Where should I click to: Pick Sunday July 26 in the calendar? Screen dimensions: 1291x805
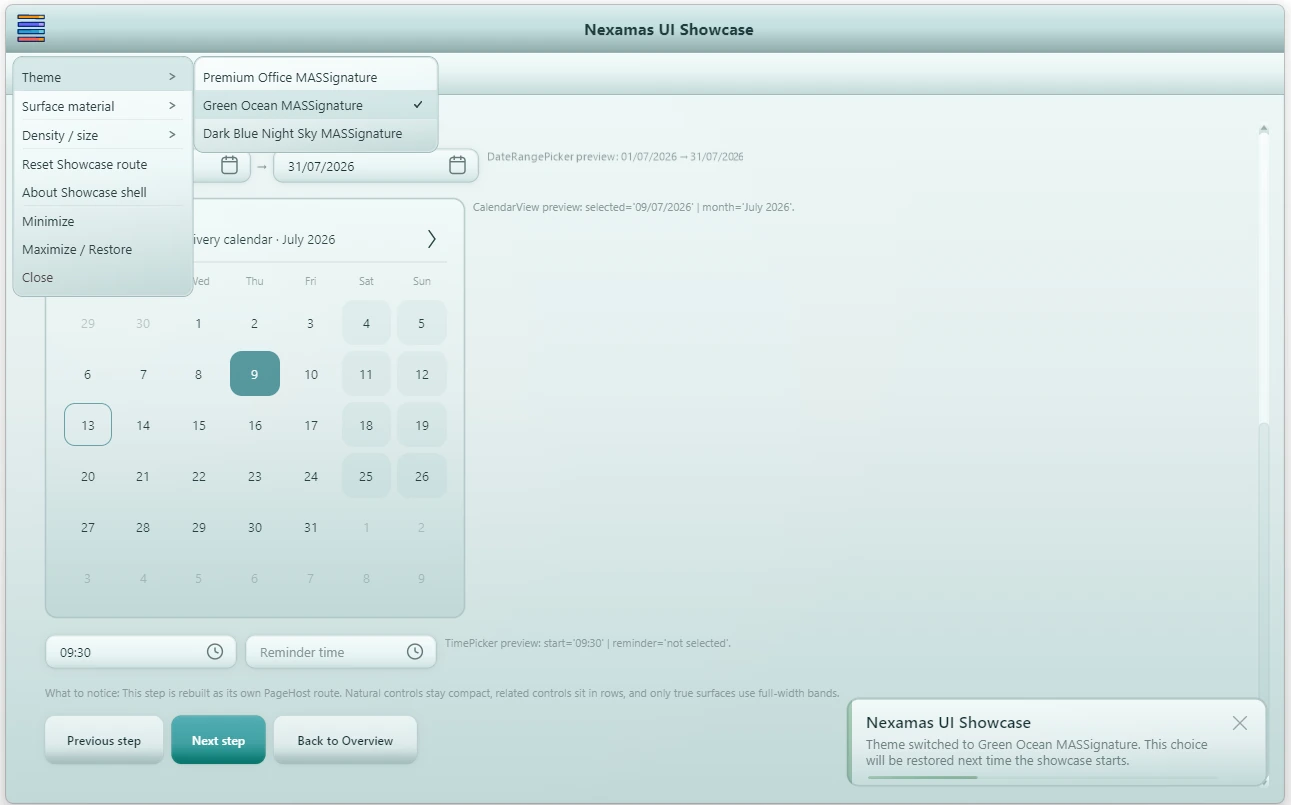pos(422,476)
